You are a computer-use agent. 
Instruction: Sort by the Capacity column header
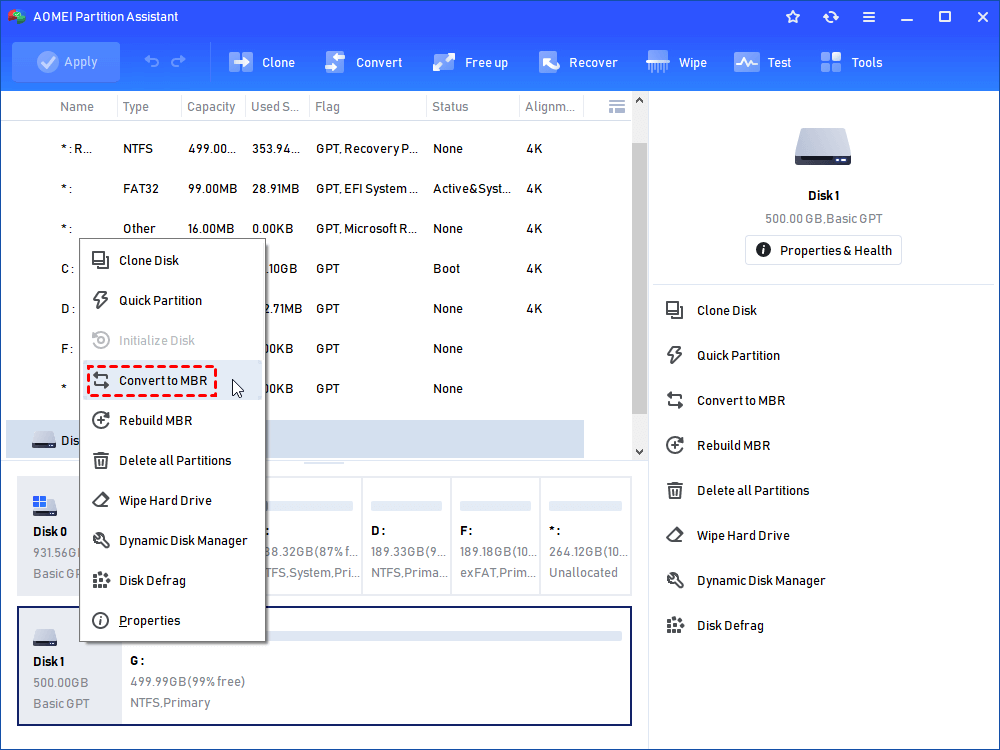(x=211, y=107)
